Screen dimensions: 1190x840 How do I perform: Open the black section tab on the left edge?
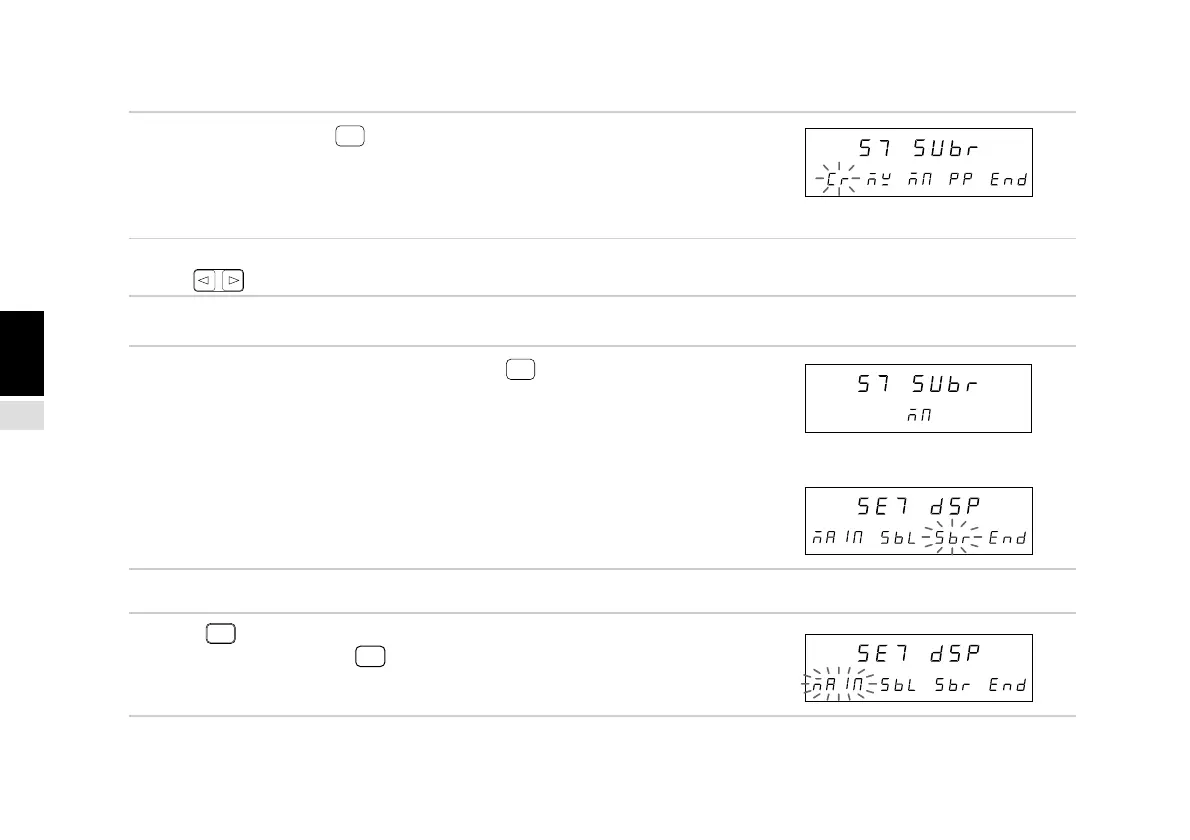pos(22,354)
